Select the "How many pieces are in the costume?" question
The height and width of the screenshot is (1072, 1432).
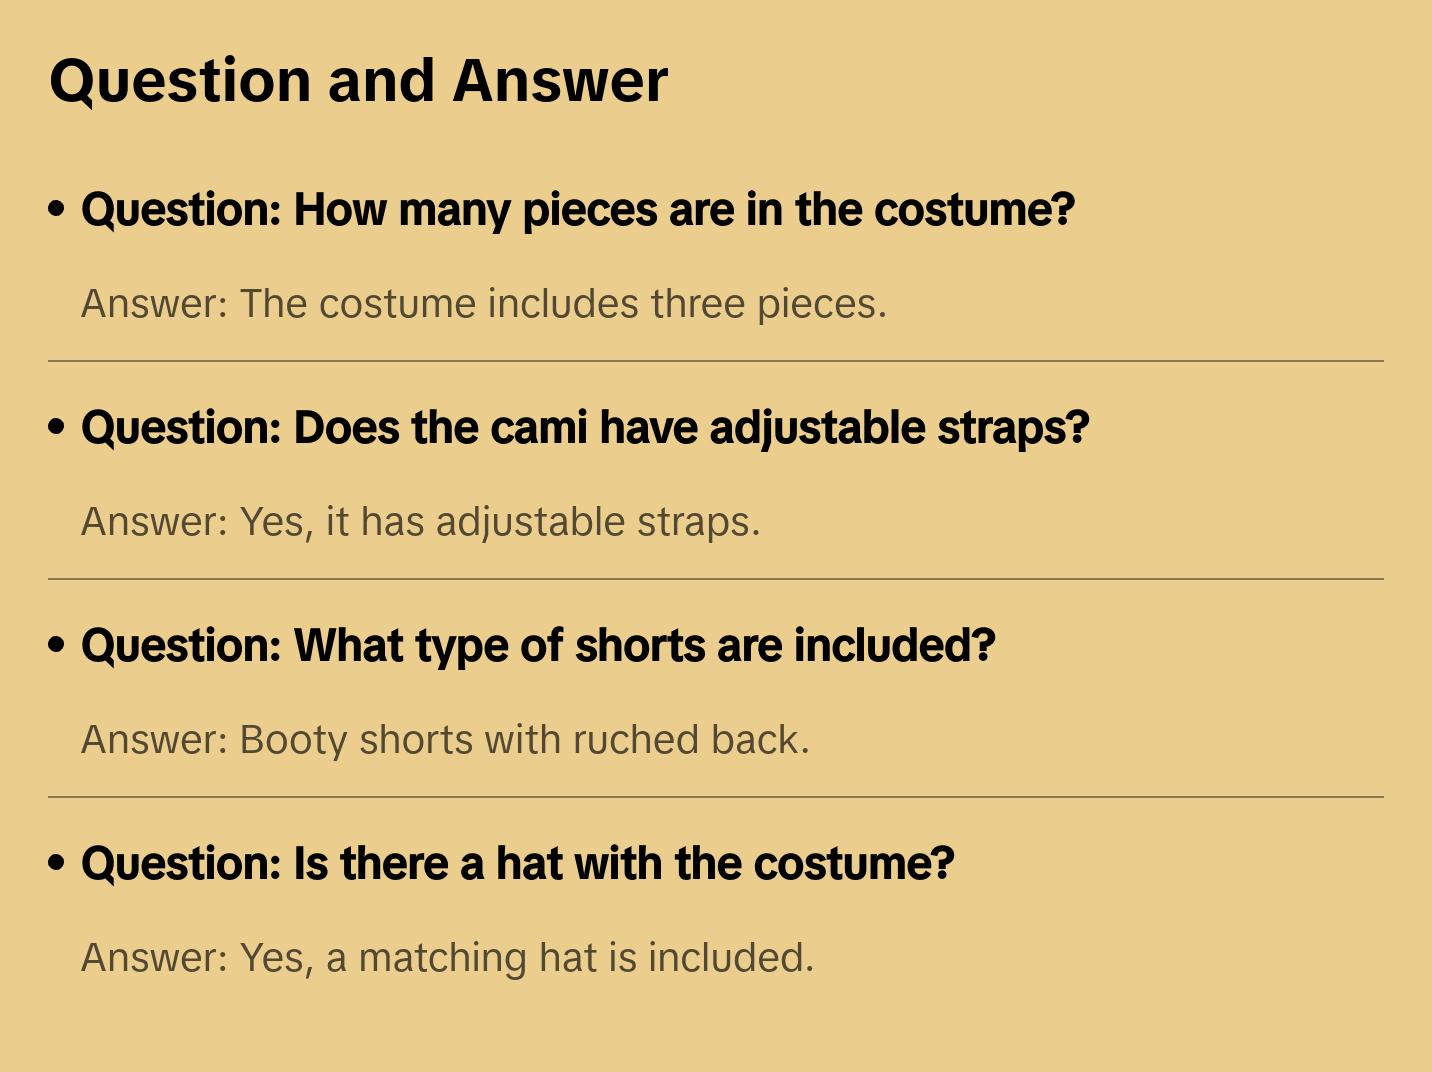tap(577, 210)
